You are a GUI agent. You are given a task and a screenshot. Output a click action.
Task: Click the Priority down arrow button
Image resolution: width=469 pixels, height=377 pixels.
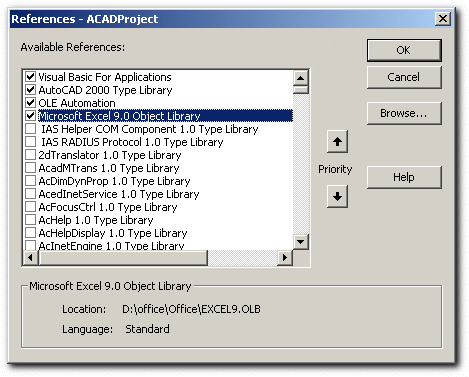pyautogui.click(x=337, y=197)
